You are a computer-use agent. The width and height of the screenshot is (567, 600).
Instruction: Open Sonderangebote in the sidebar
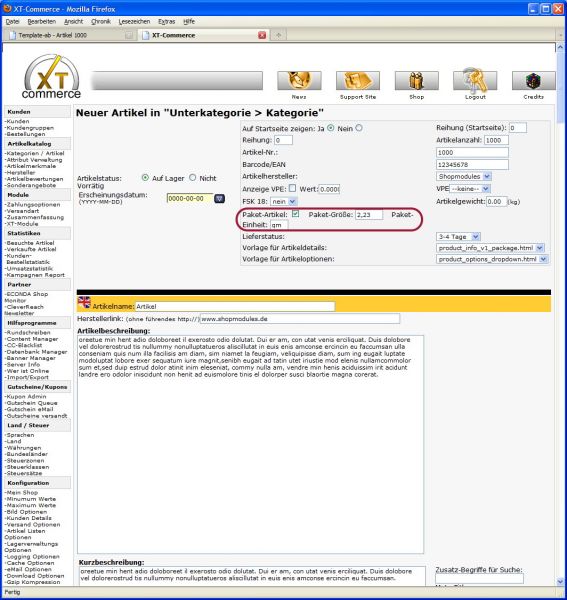point(30,185)
